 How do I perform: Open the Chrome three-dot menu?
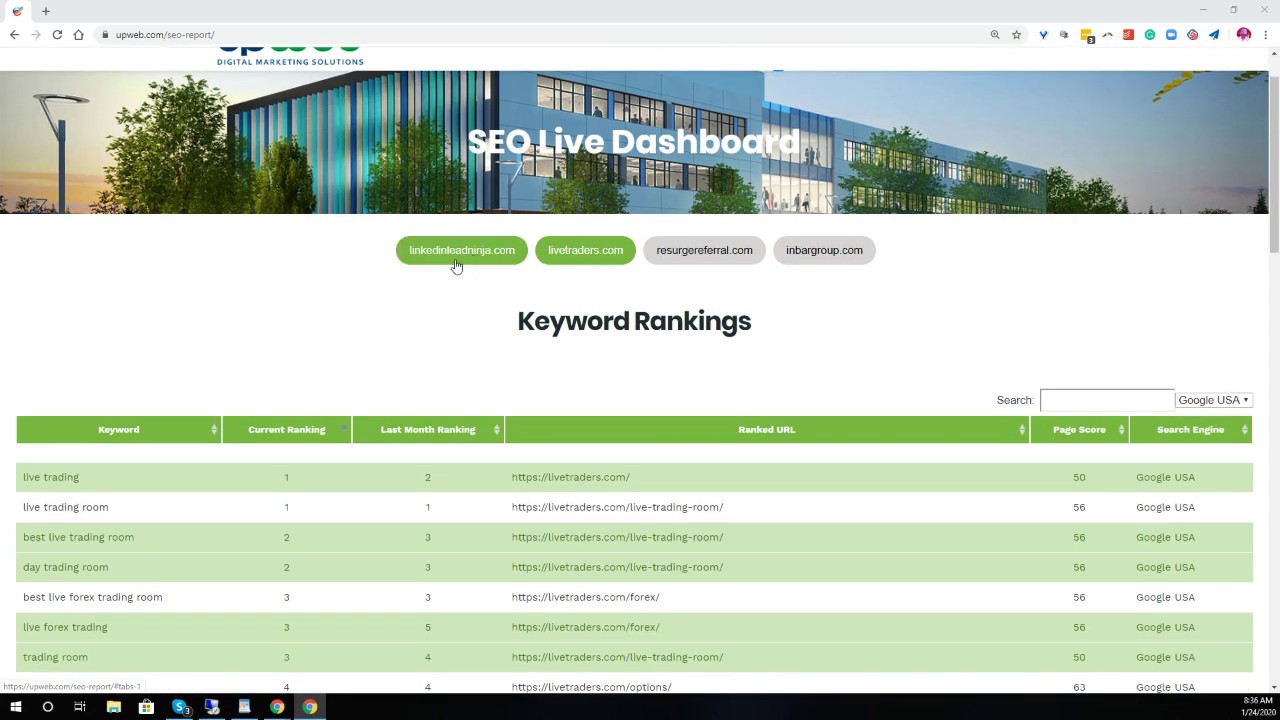(x=1266, y=34)
